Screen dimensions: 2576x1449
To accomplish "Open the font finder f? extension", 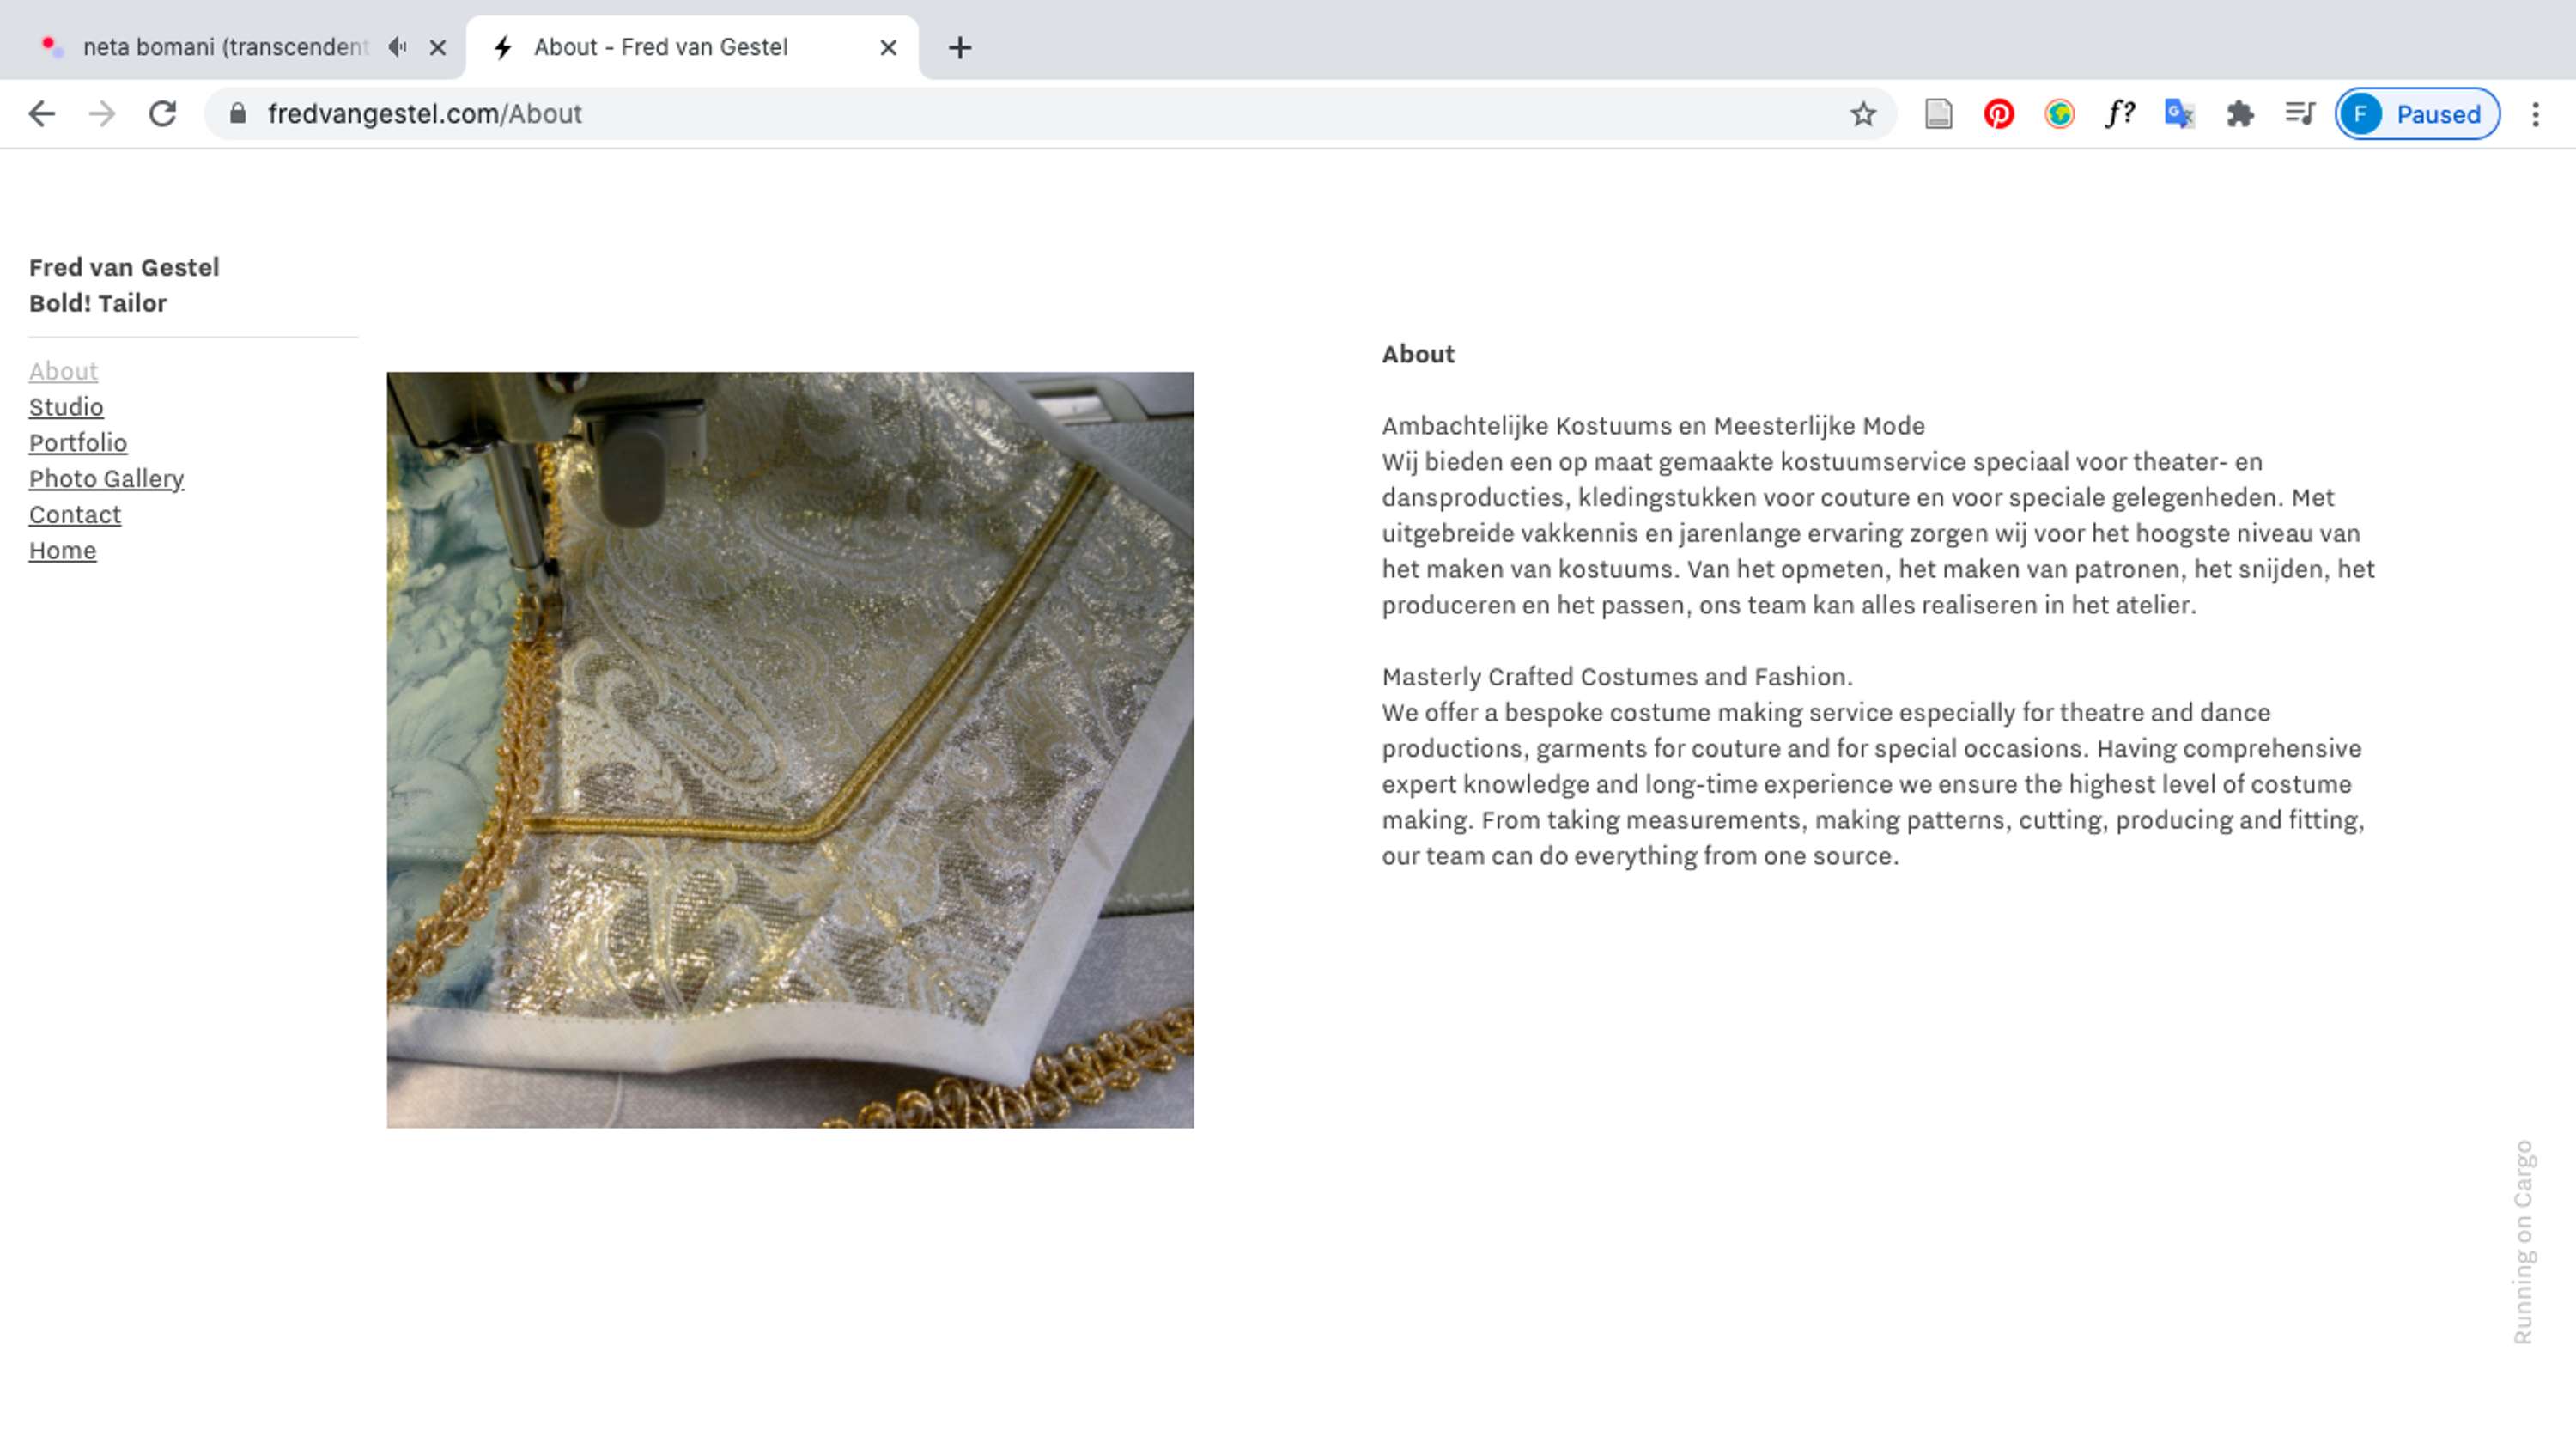I will [2119, 114].
